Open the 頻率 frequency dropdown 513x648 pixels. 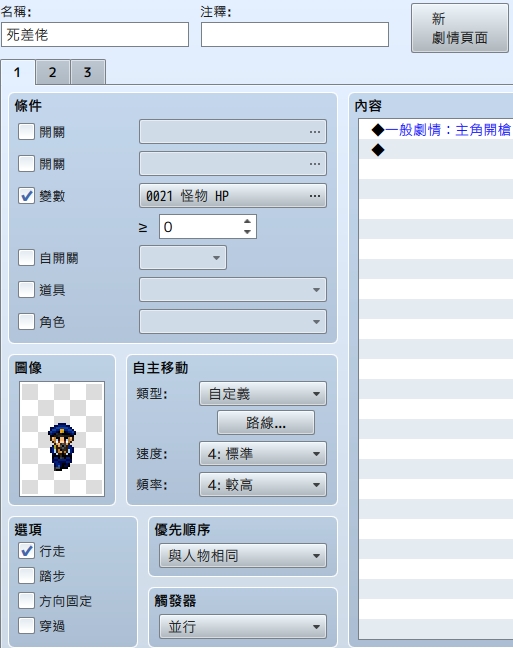click(262, 484)
